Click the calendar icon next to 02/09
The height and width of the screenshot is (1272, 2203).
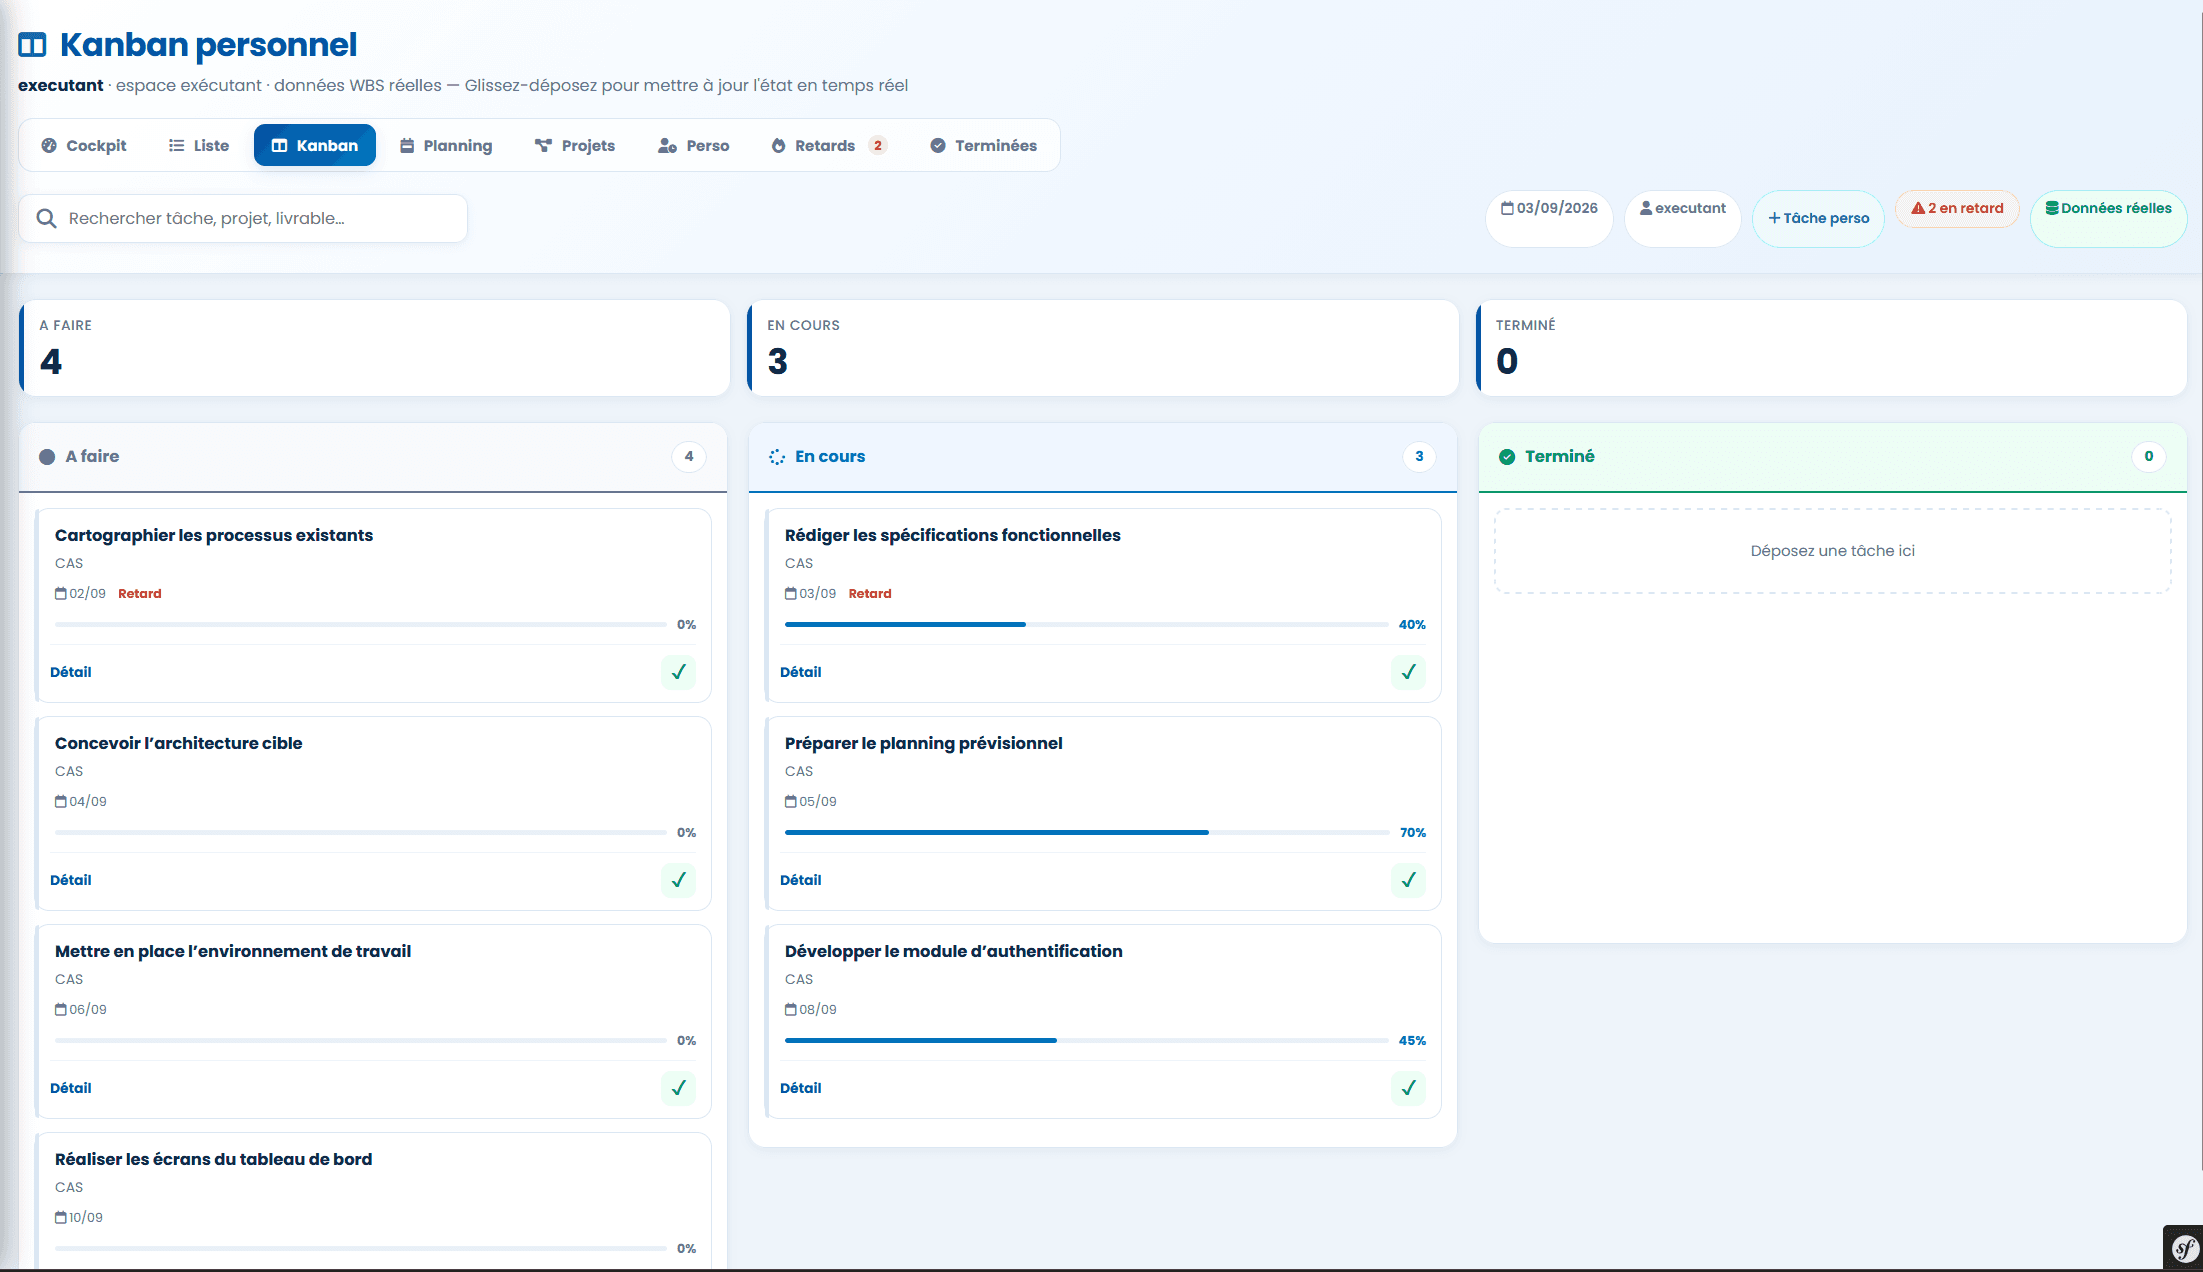[61, 594]
